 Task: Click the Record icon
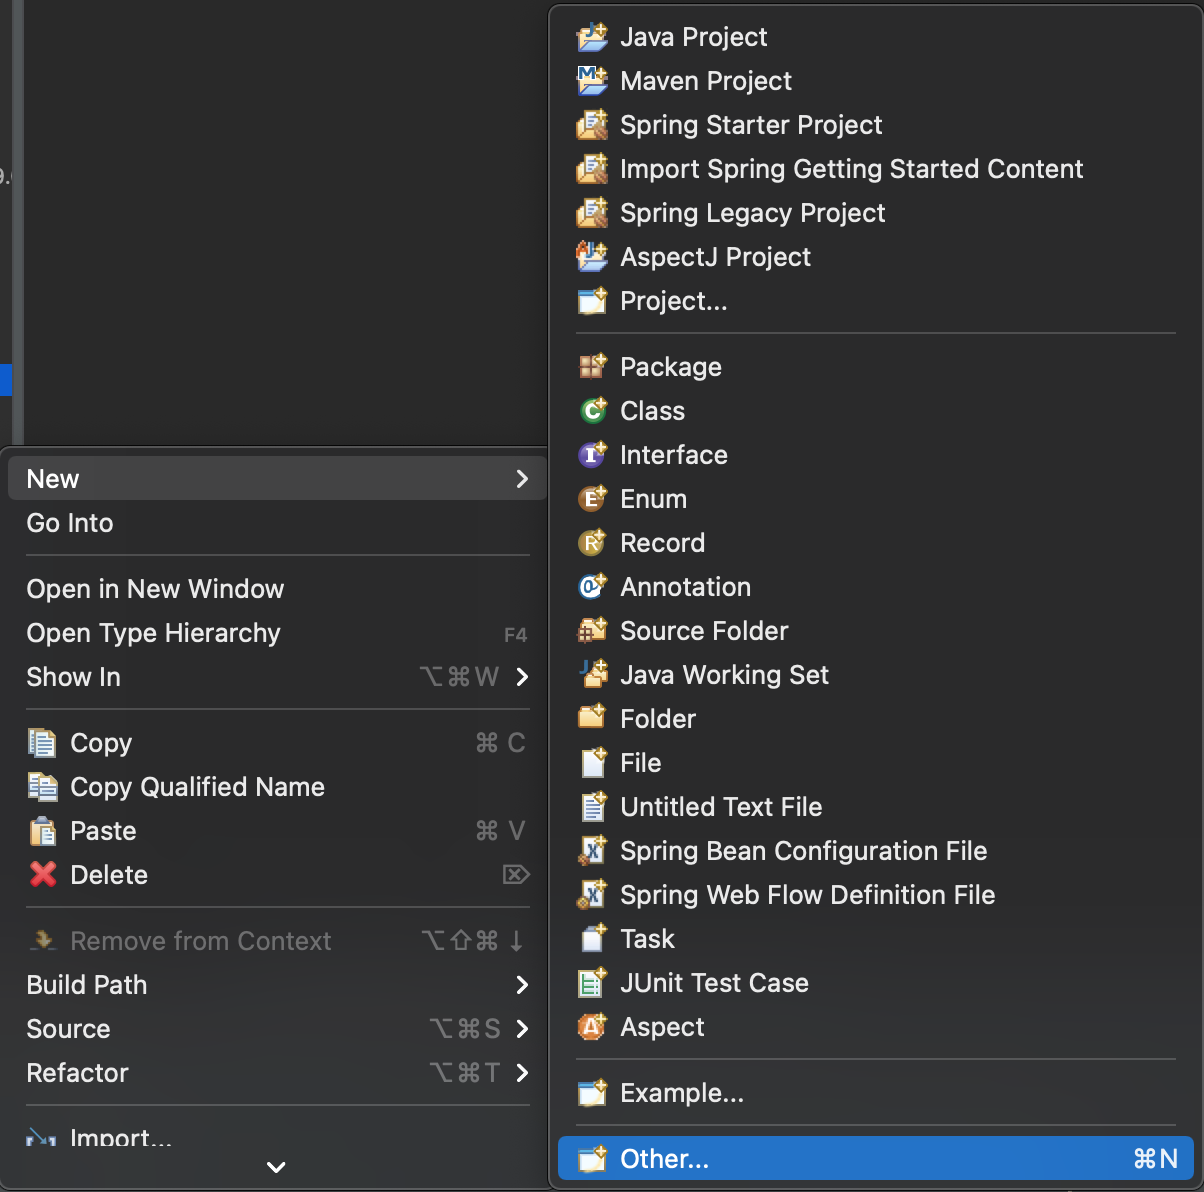click(x=592, y=543)
